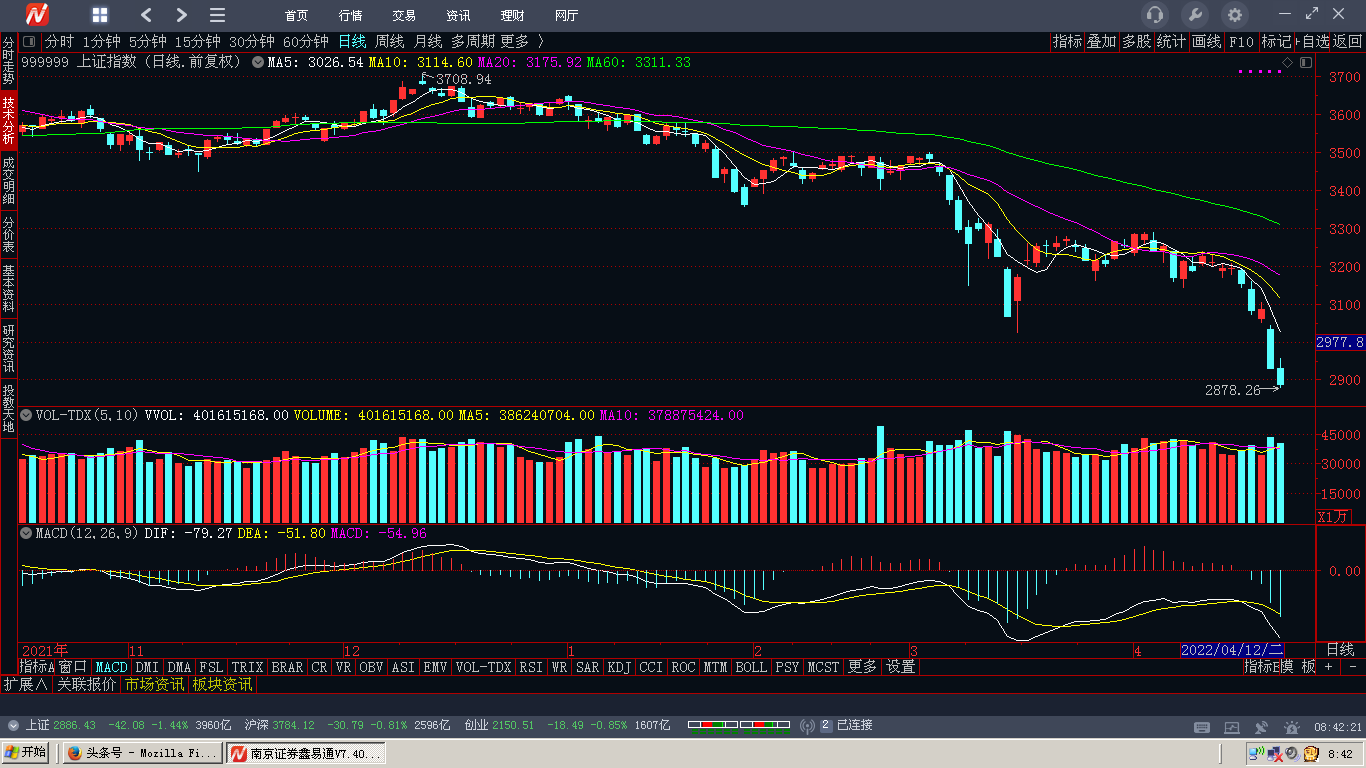Image resolution: width=1366 pixels, height=768 pixels.
Task: Expand the 更多 periods dropdown
Action: click(x=522, y=41)
